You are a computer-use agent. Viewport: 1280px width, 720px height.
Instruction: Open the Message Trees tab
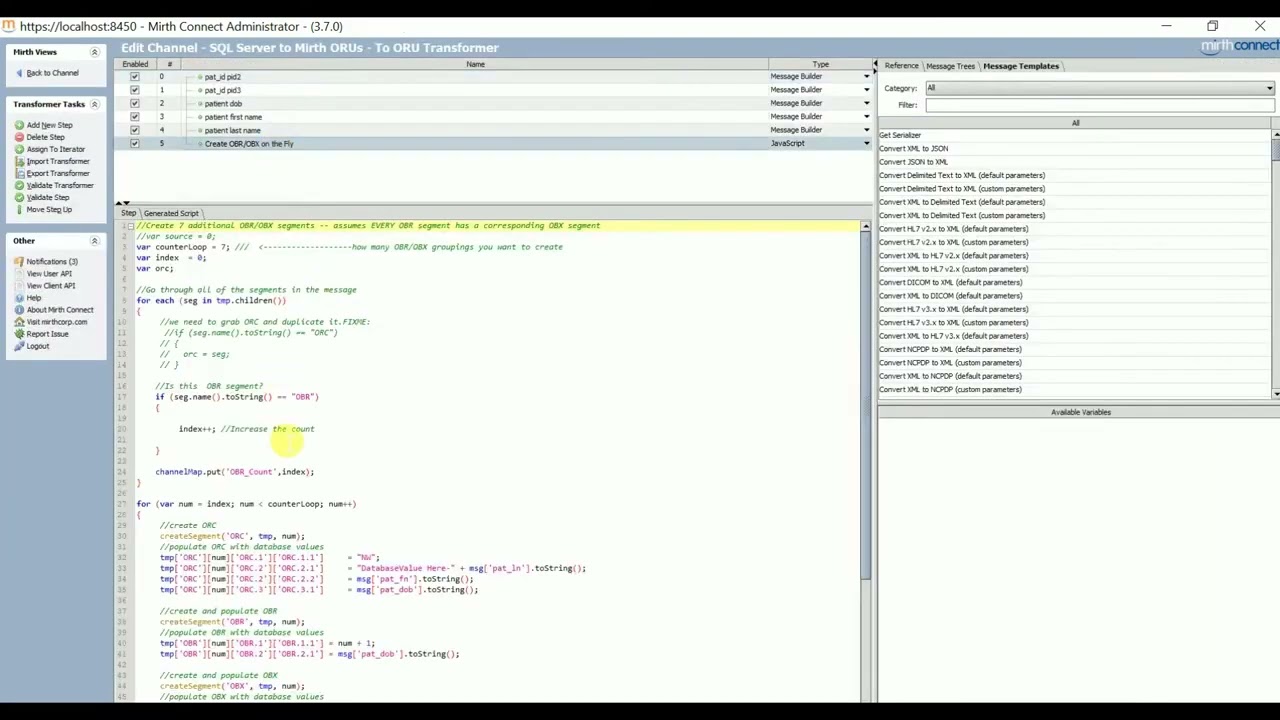[x=950, y=66]
